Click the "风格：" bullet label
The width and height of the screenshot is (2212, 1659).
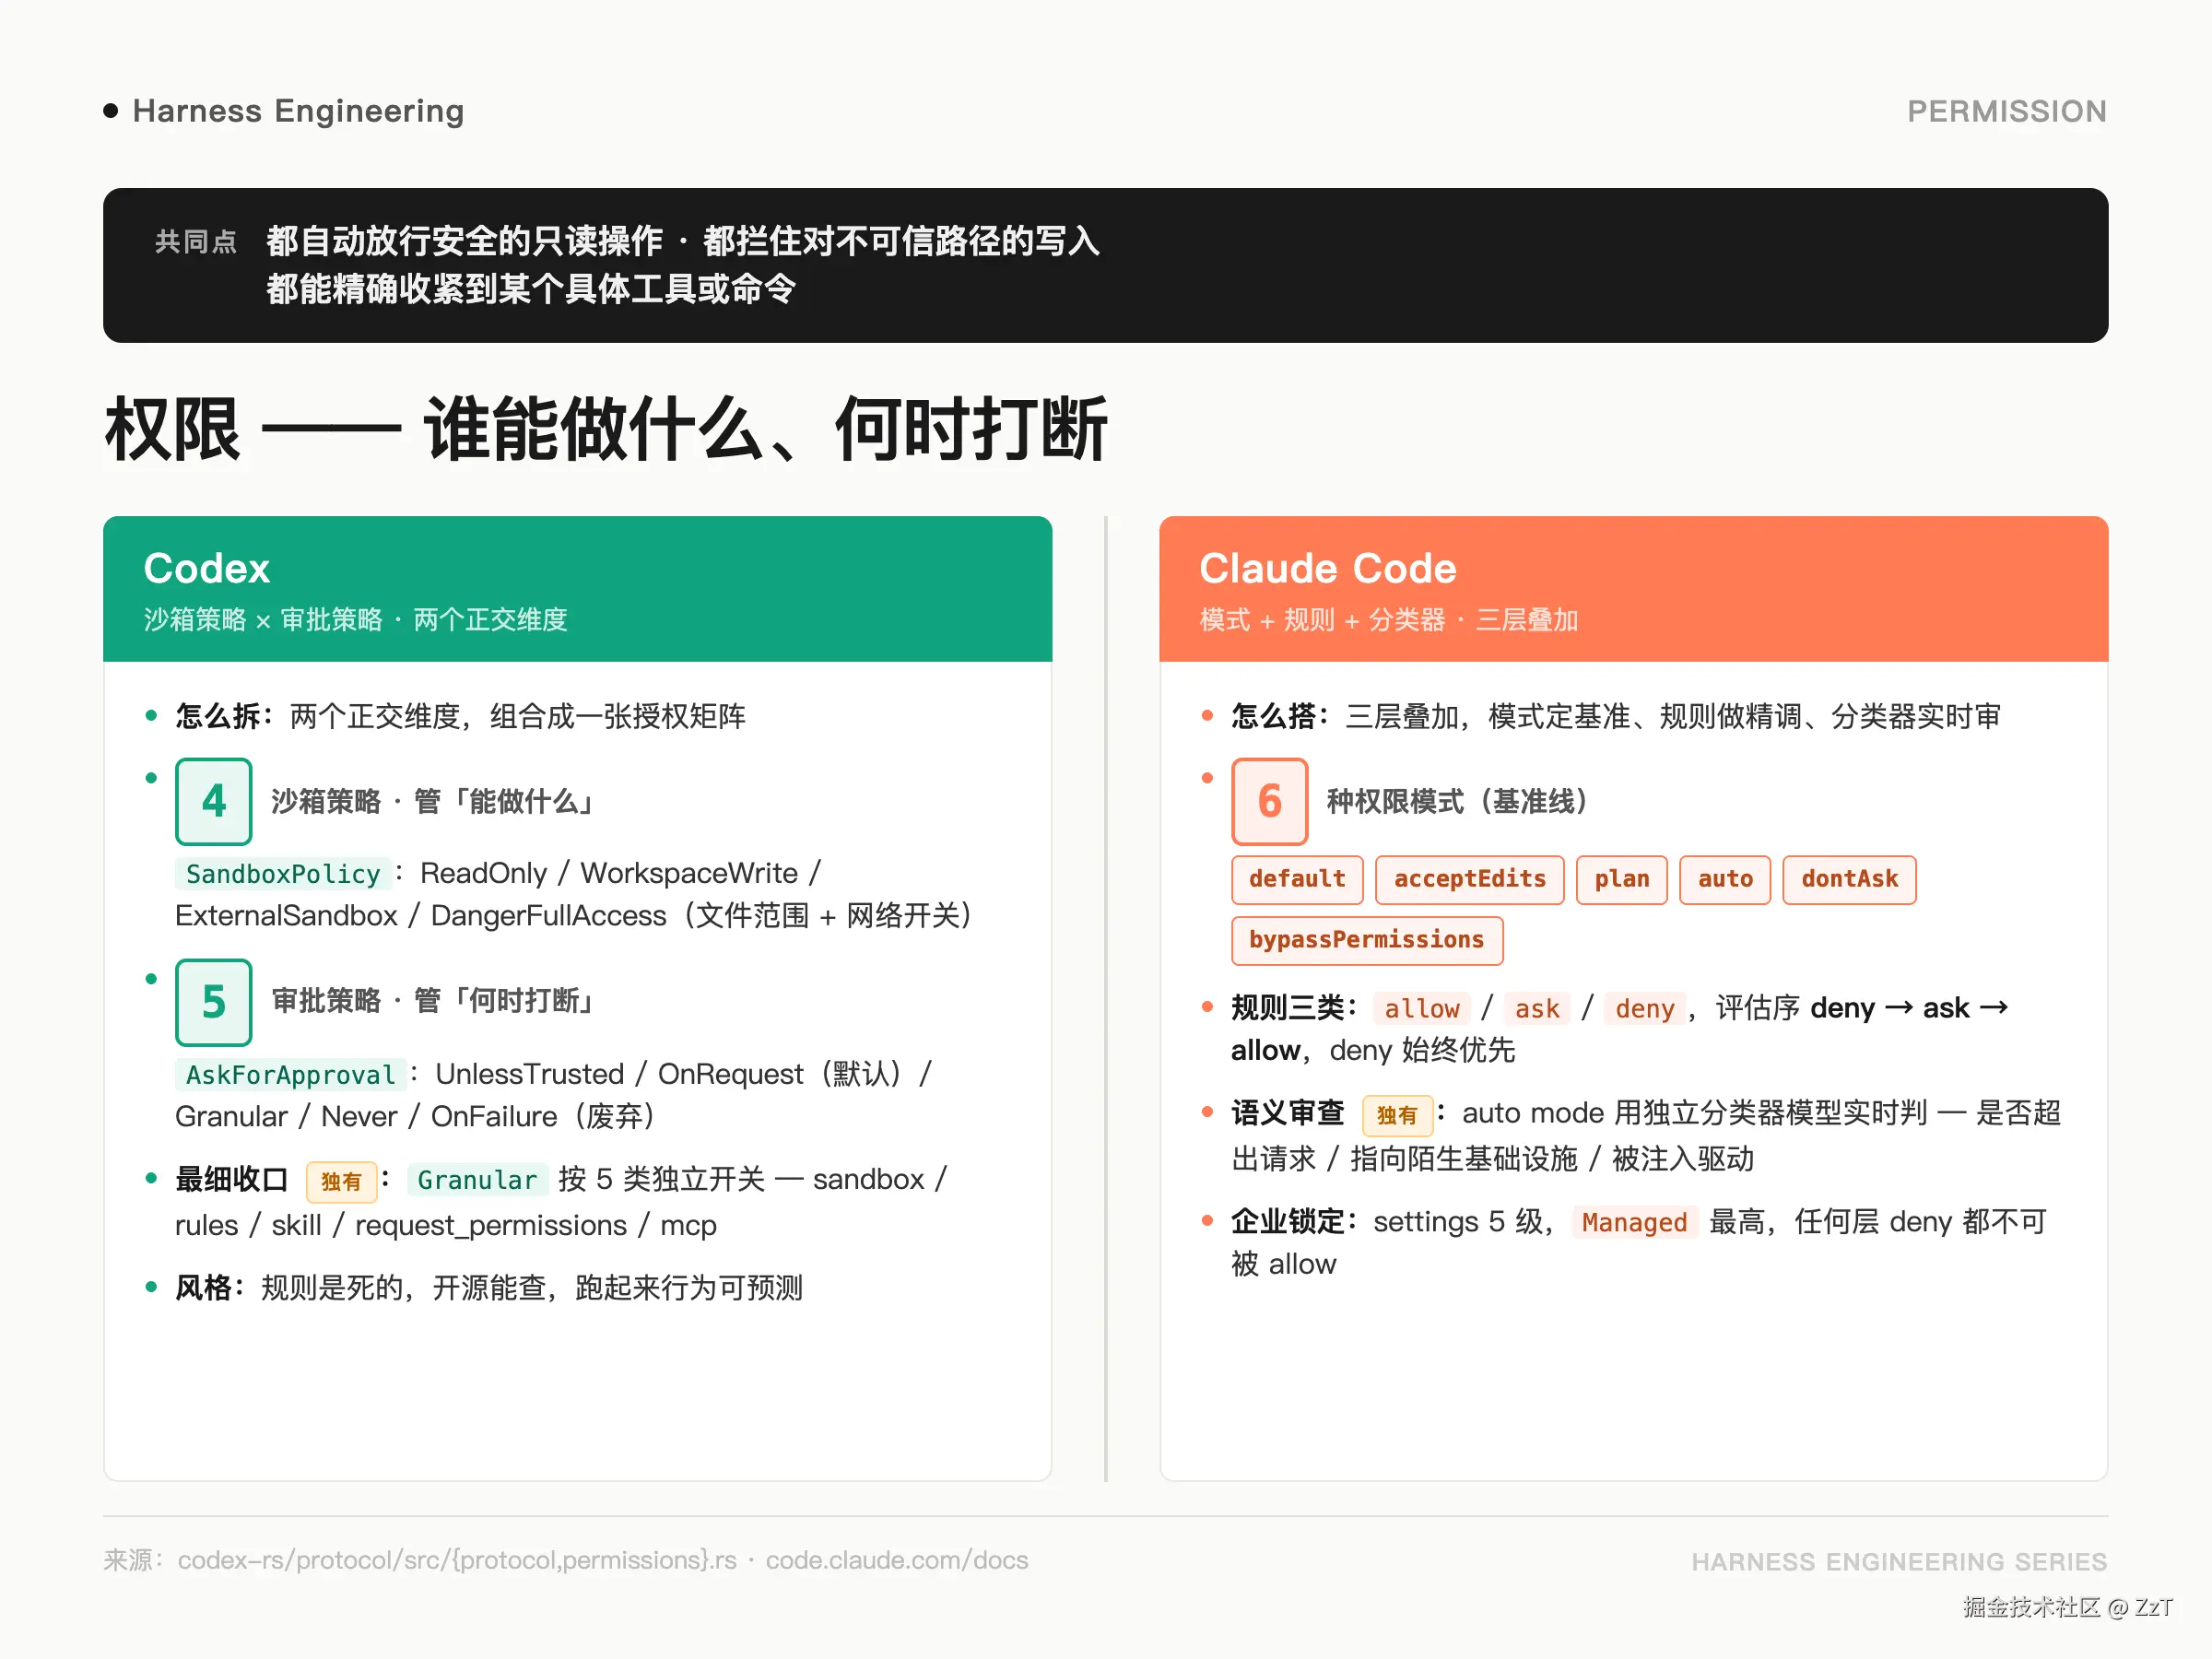[211, 1288]
